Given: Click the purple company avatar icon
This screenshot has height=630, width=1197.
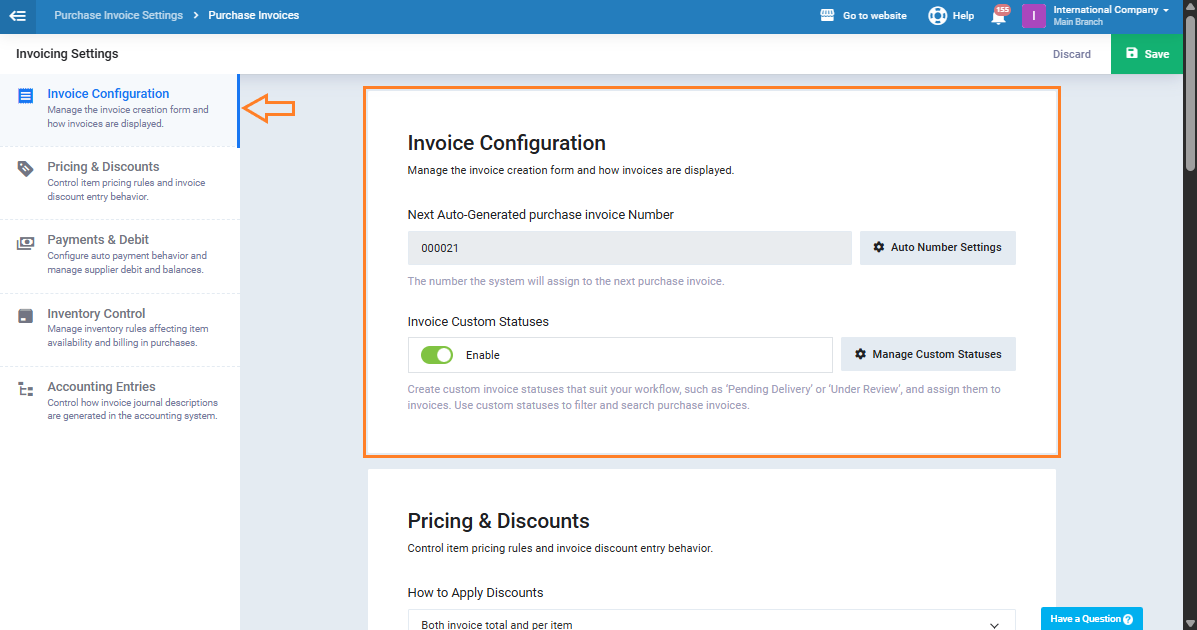Looking at the screenshot, I should click(1033, 16).
